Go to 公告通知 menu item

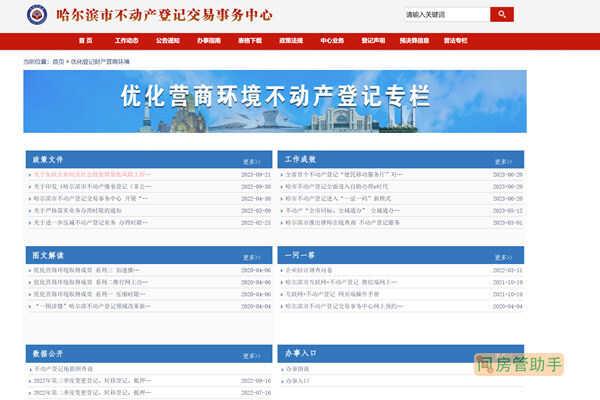[x=168, y=41]
